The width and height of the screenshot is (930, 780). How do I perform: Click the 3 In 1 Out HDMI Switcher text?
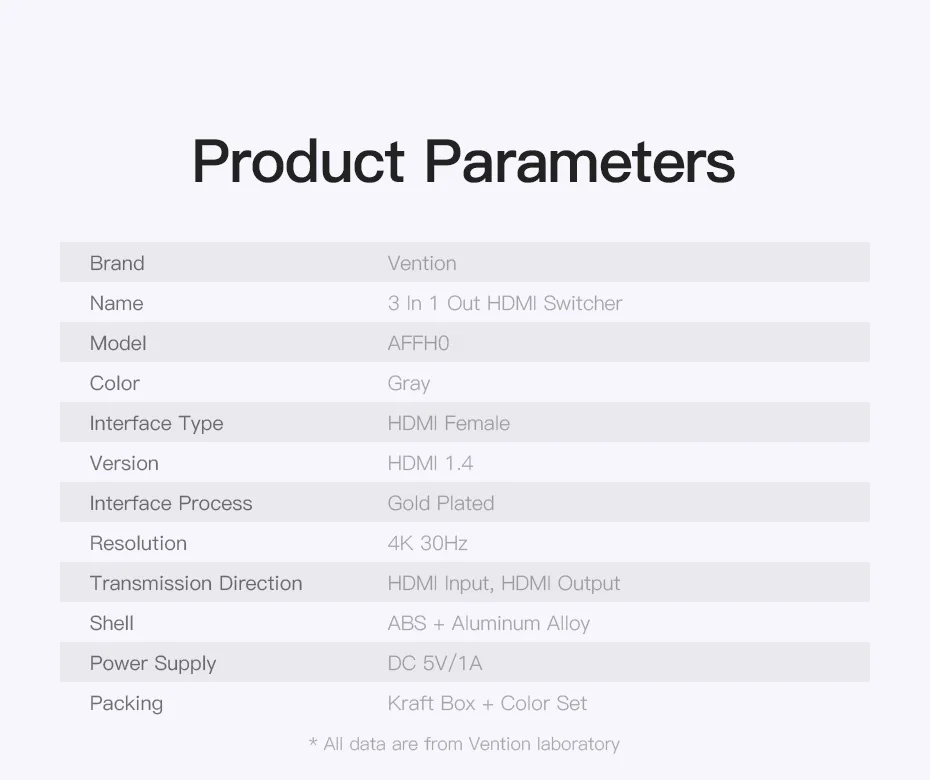(x=505, y=303)
